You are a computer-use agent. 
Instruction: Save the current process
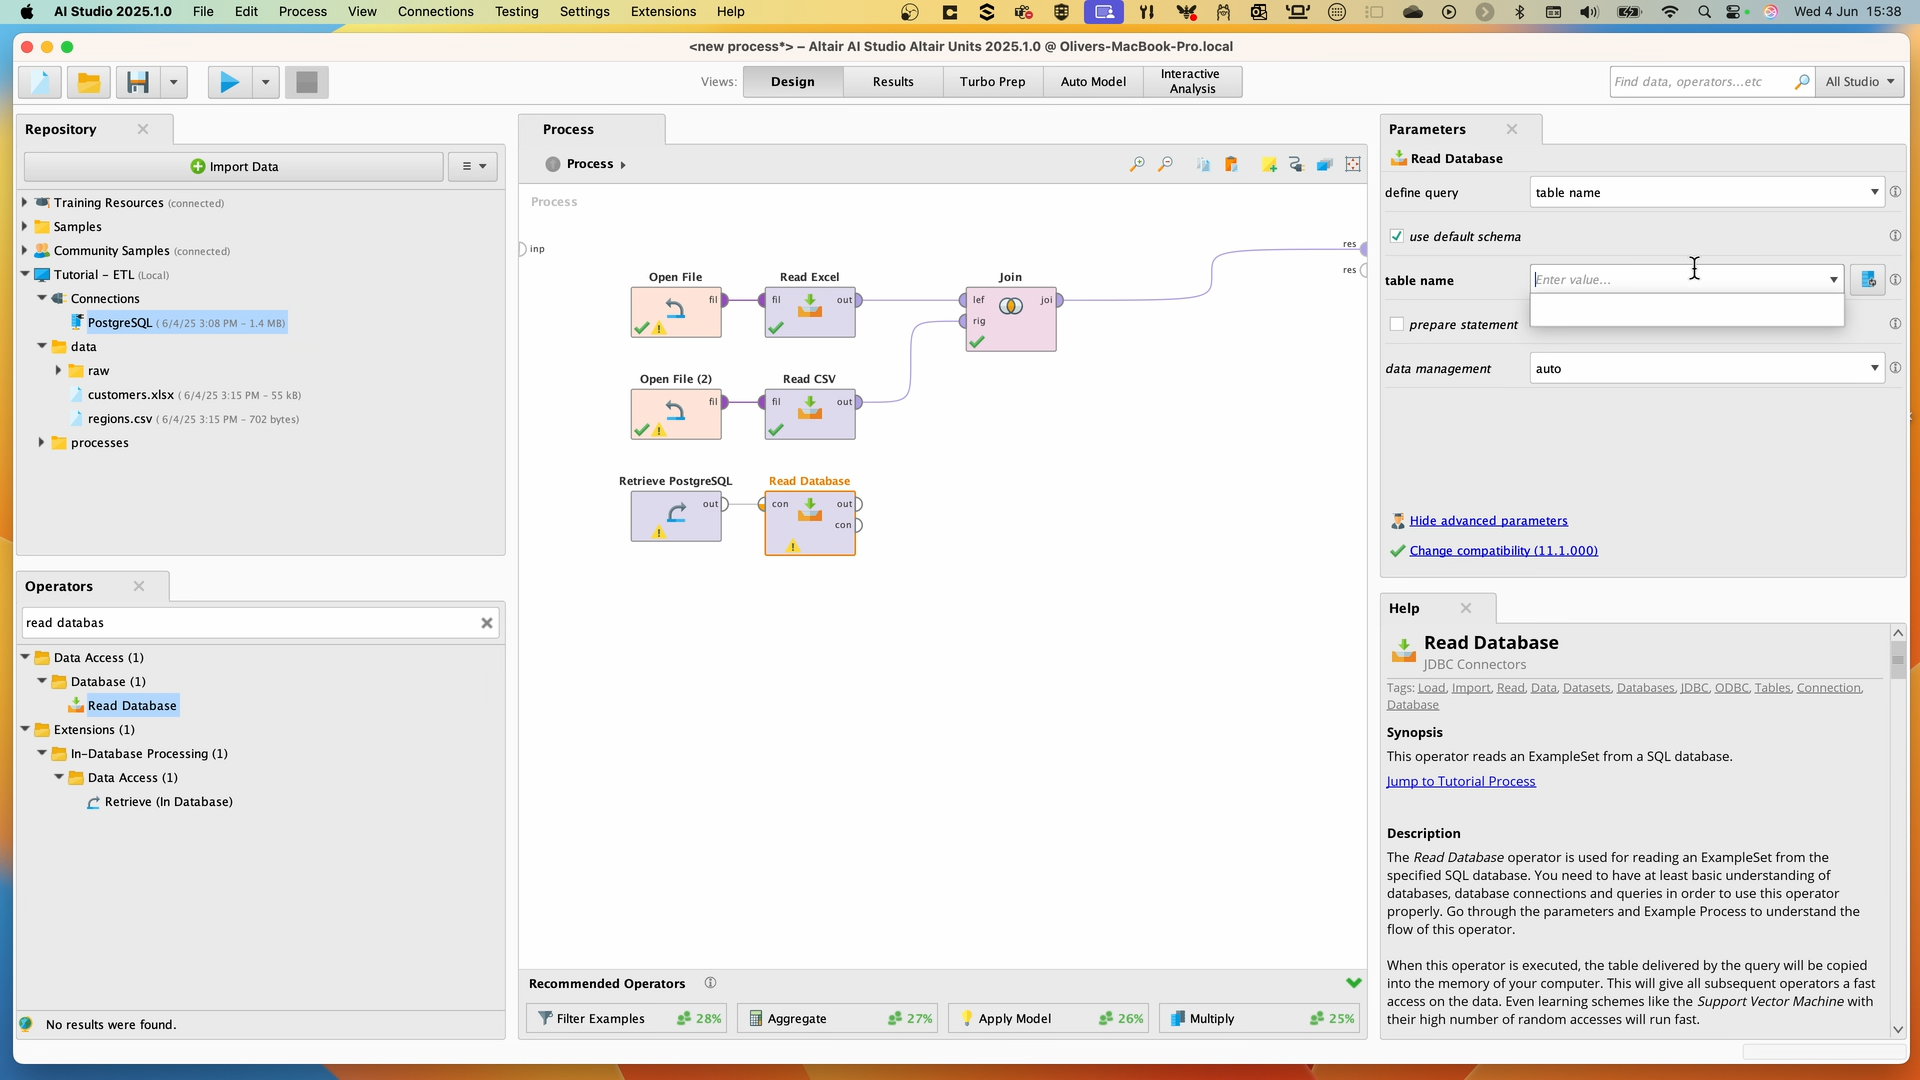(x=138, y=82)
